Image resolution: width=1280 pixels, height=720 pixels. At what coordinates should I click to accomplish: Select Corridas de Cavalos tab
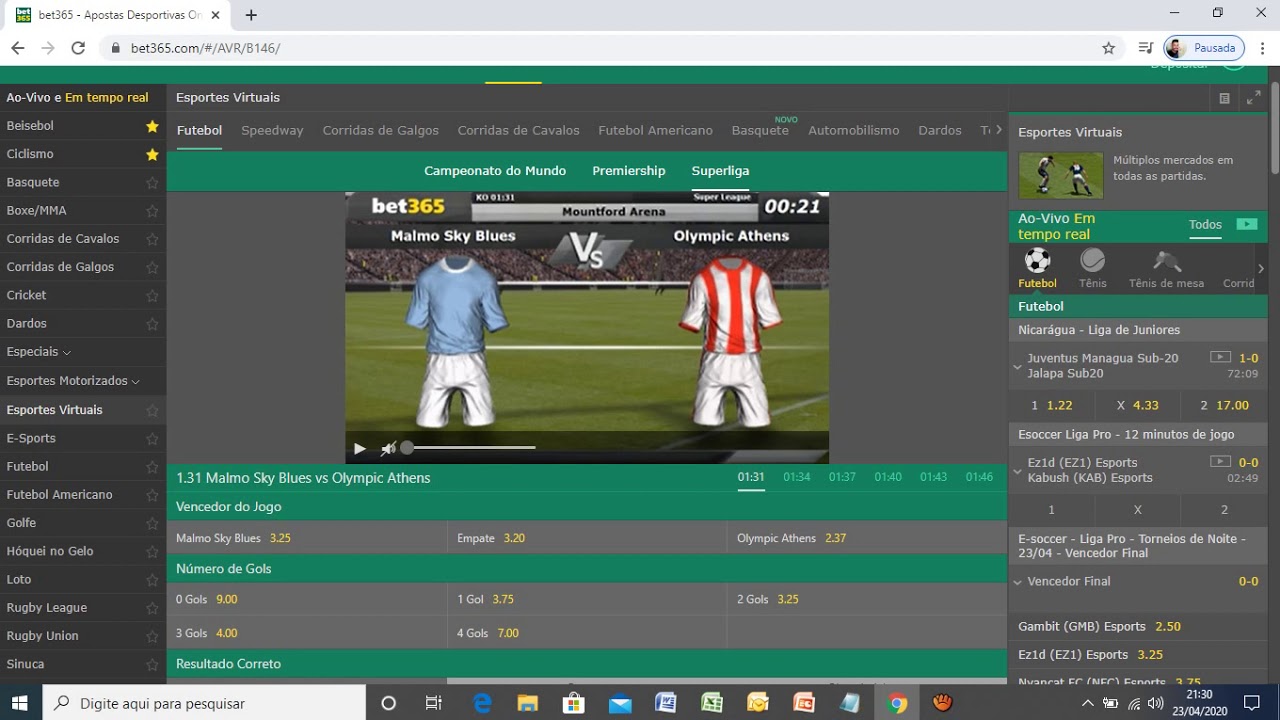tap(518, 130)
